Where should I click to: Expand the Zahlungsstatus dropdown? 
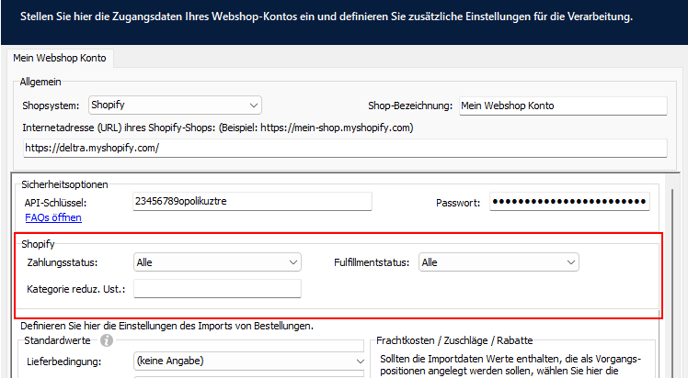[x=217, y=263]
